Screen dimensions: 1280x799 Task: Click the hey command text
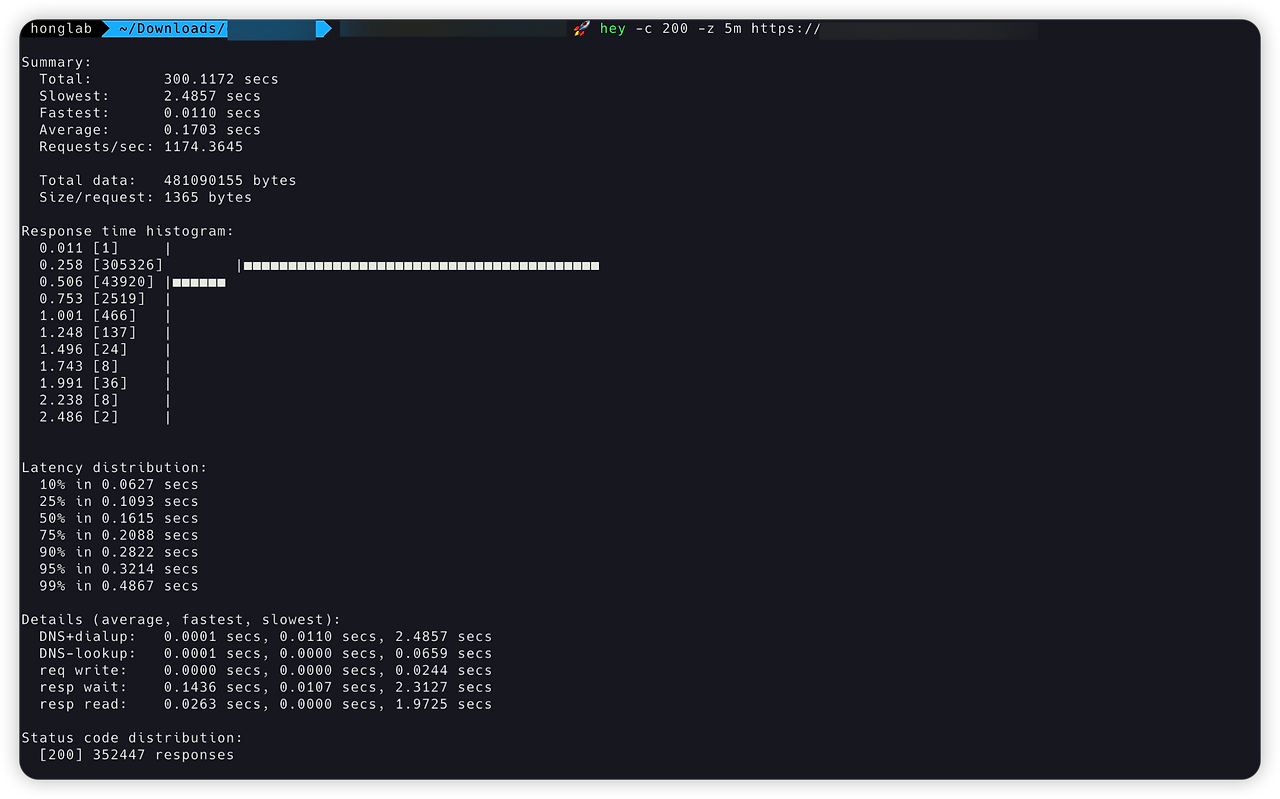pyautogui.click(x=613, y=28)
